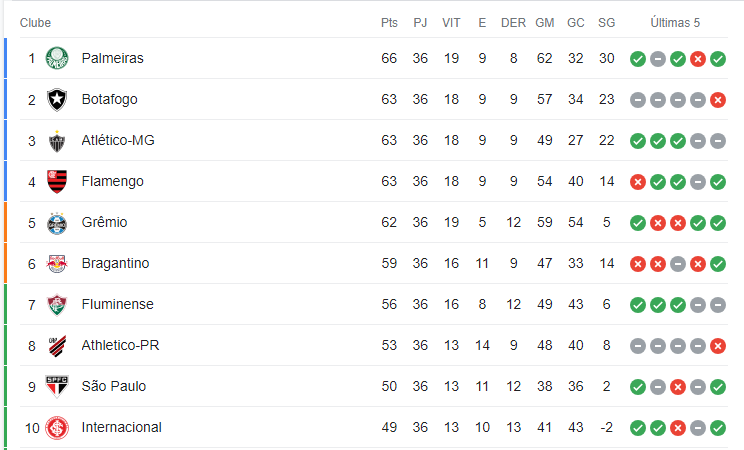The image size is (744, 450).
Task: Click the Flamengo red-black striped crest
Action: [57, 182]
